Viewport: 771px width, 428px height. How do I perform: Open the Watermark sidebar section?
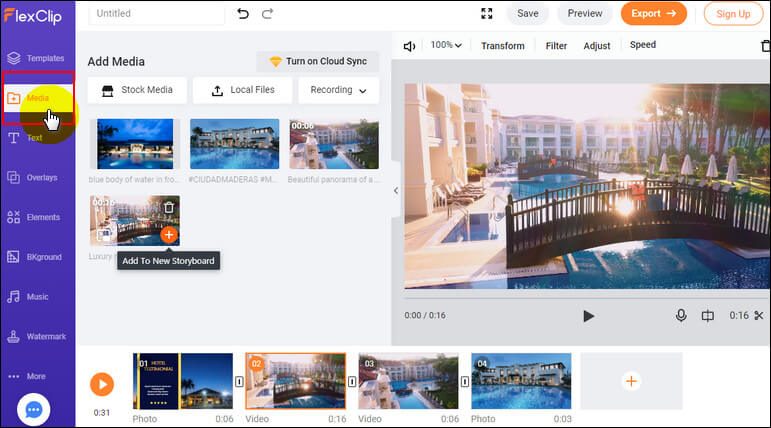coord(37,336)
